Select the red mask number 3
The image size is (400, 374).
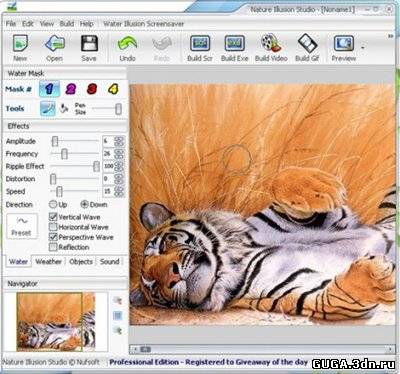pos(92,89)
